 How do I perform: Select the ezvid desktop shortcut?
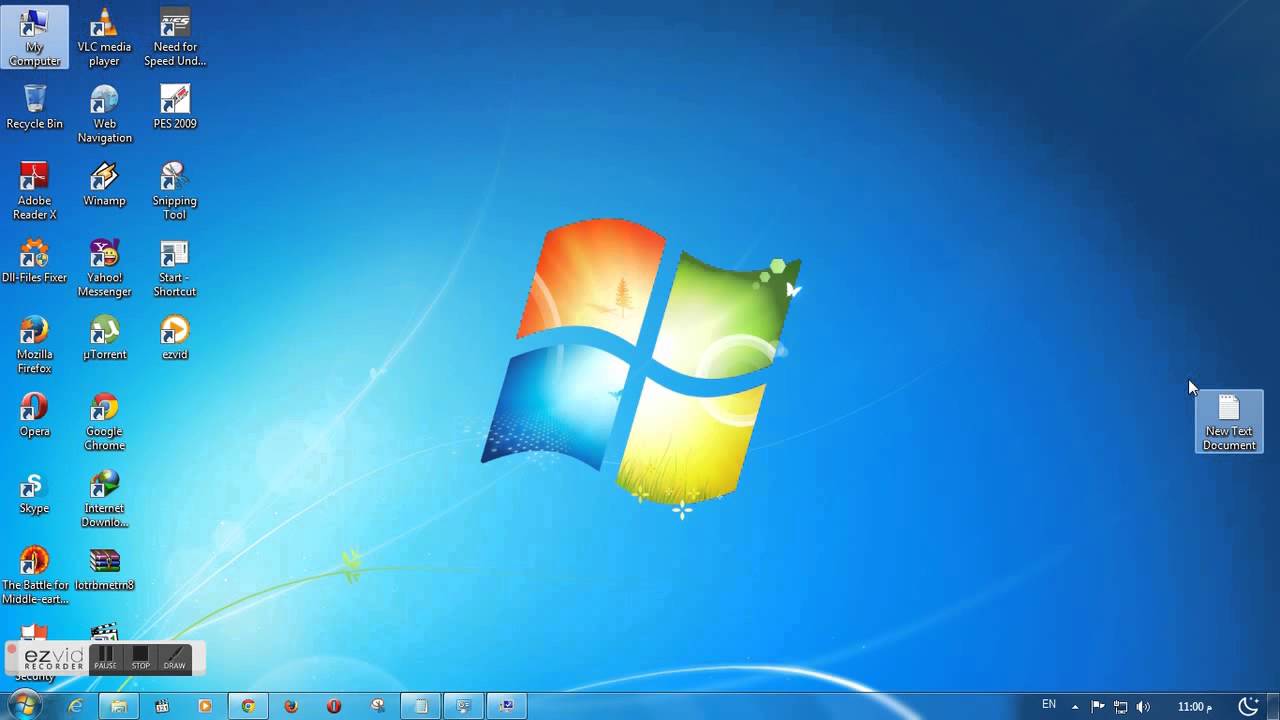175,338
